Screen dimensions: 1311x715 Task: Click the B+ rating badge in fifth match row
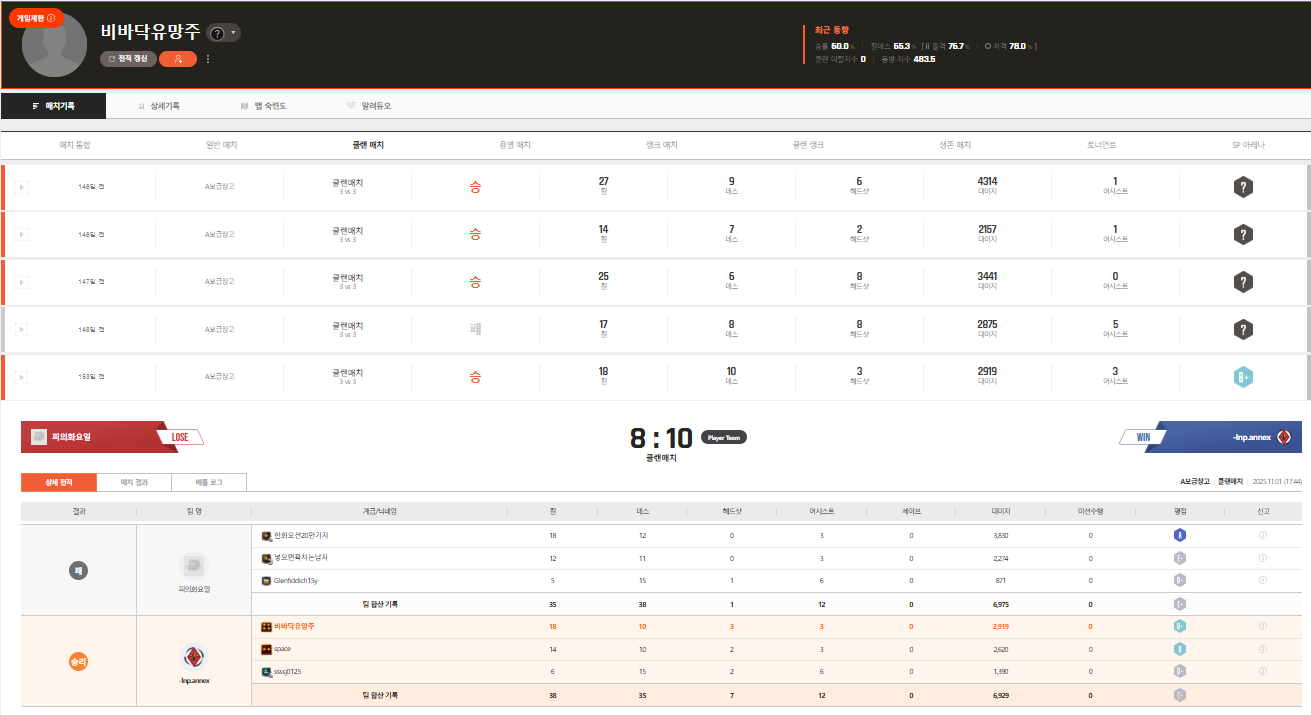[x=1242, y=377]
